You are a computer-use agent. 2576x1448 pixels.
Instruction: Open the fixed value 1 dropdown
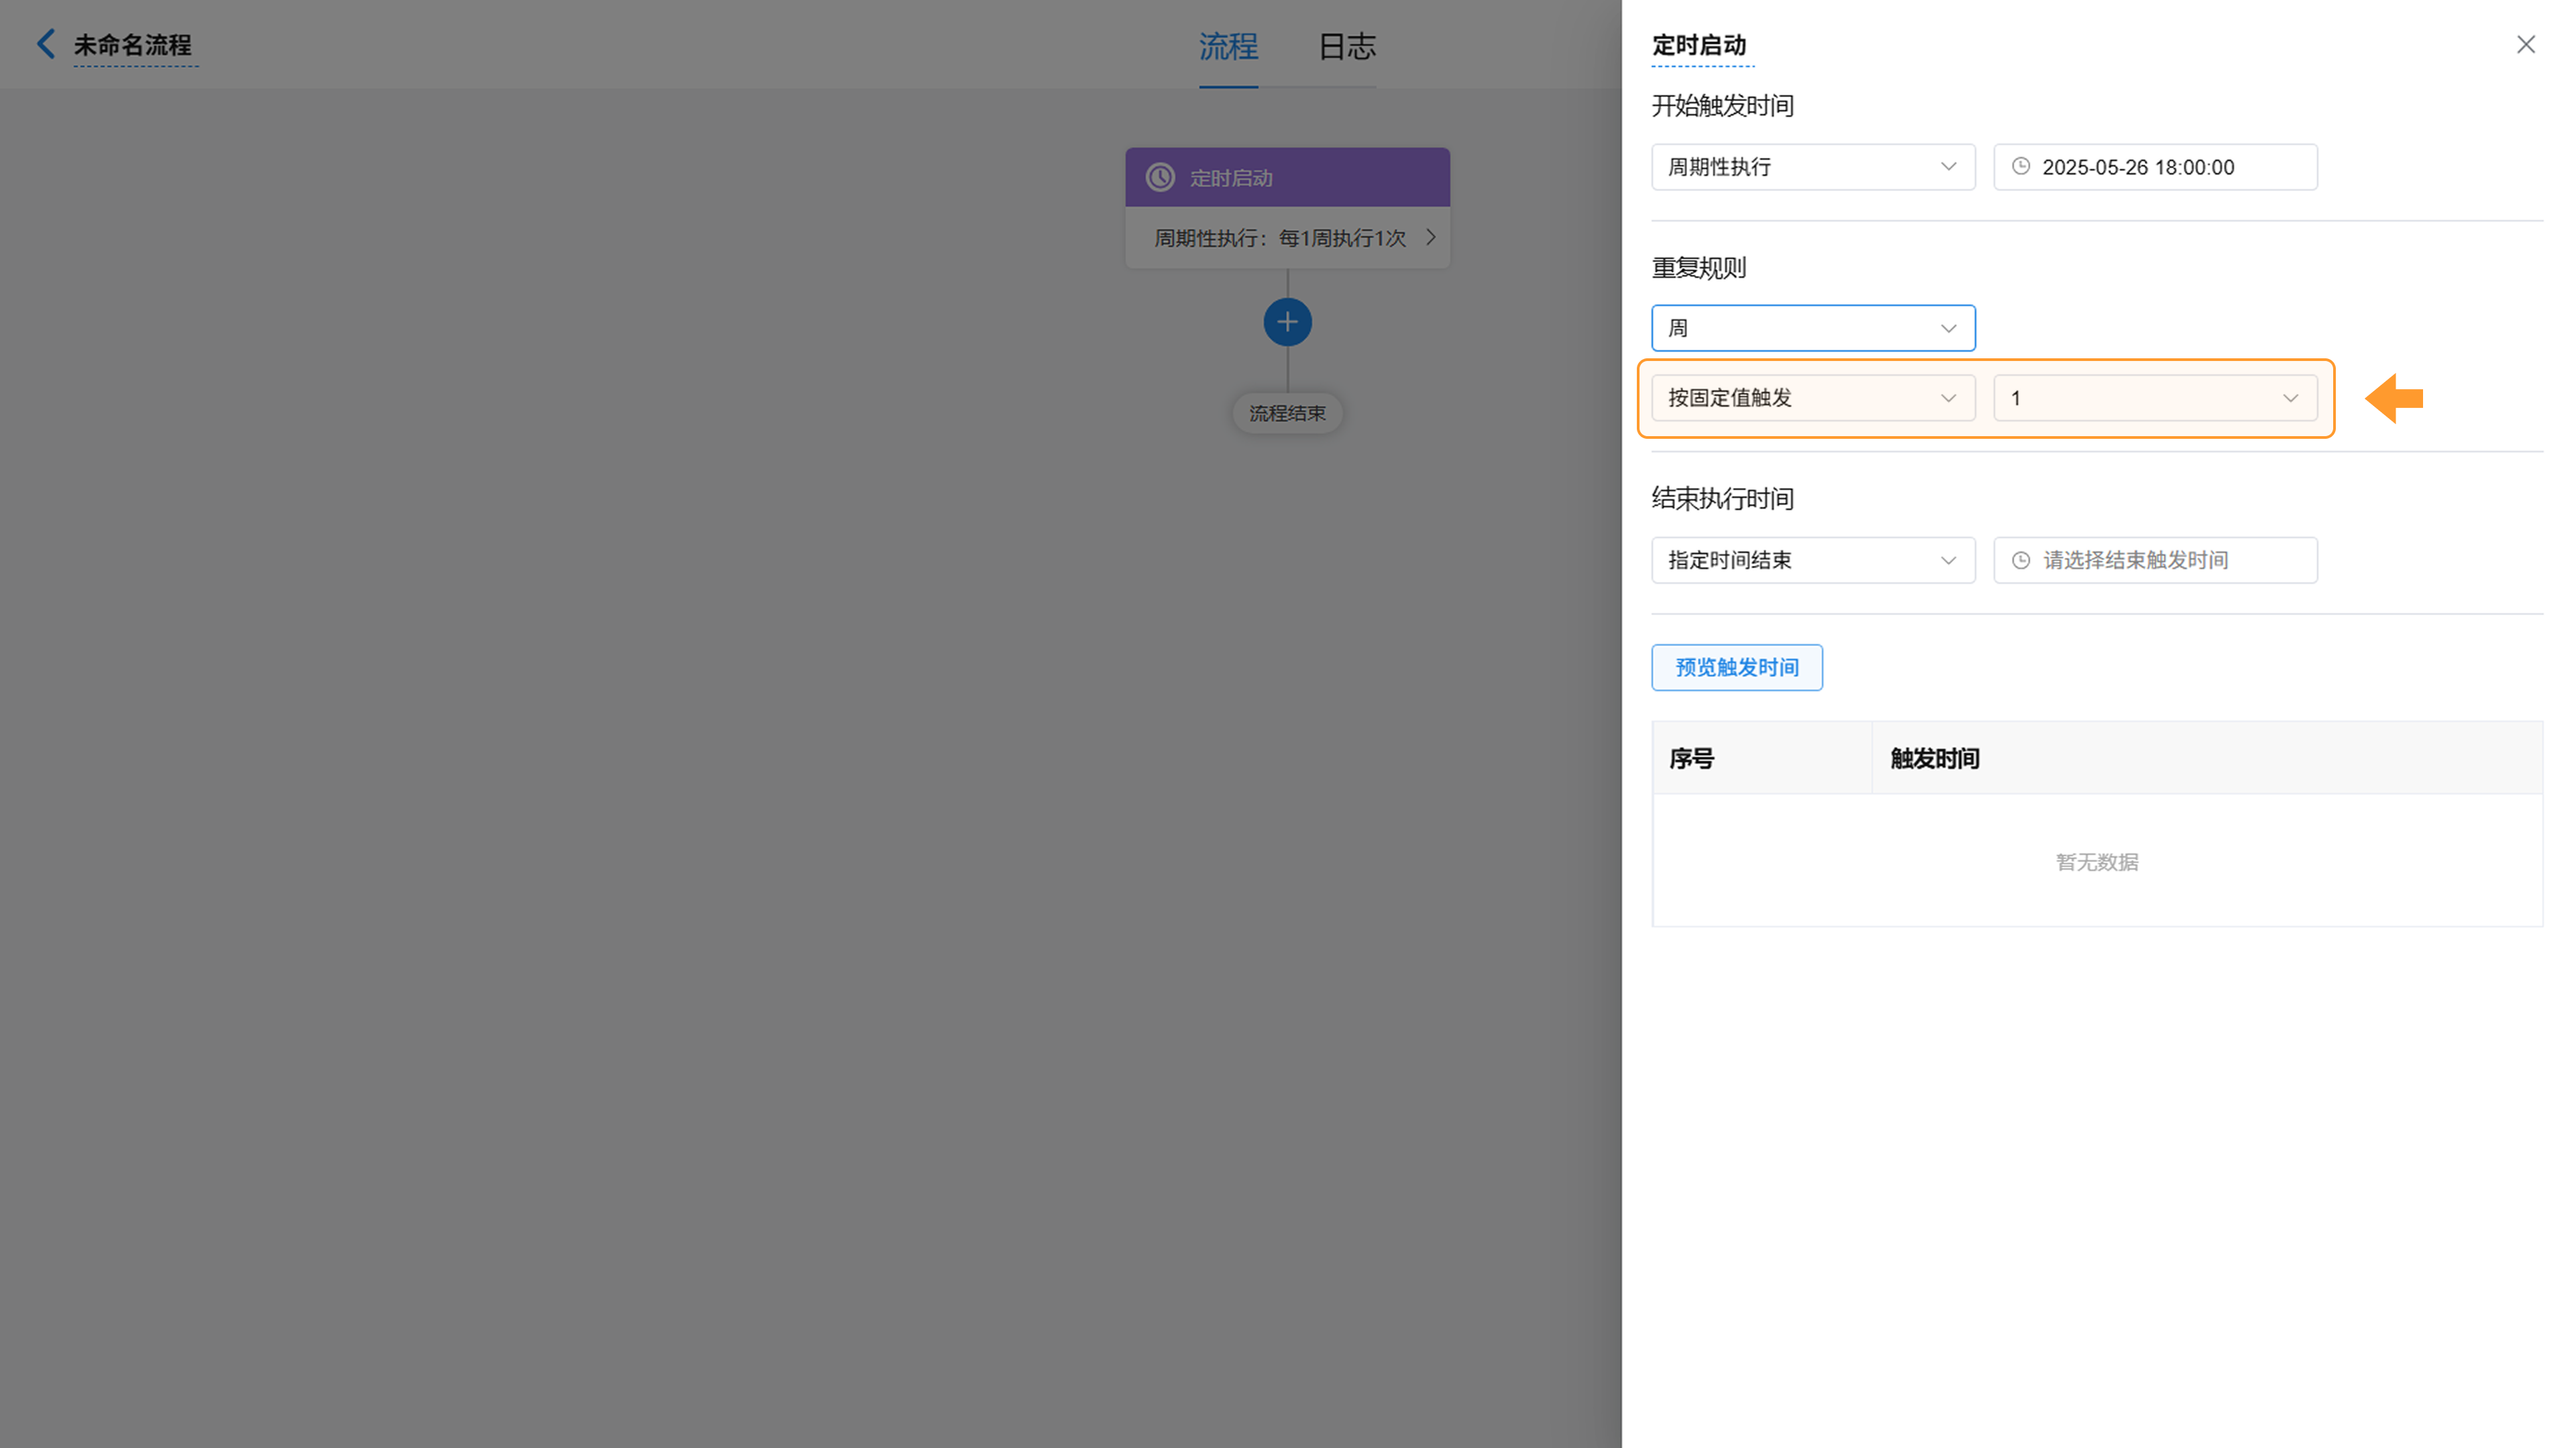2155,398
